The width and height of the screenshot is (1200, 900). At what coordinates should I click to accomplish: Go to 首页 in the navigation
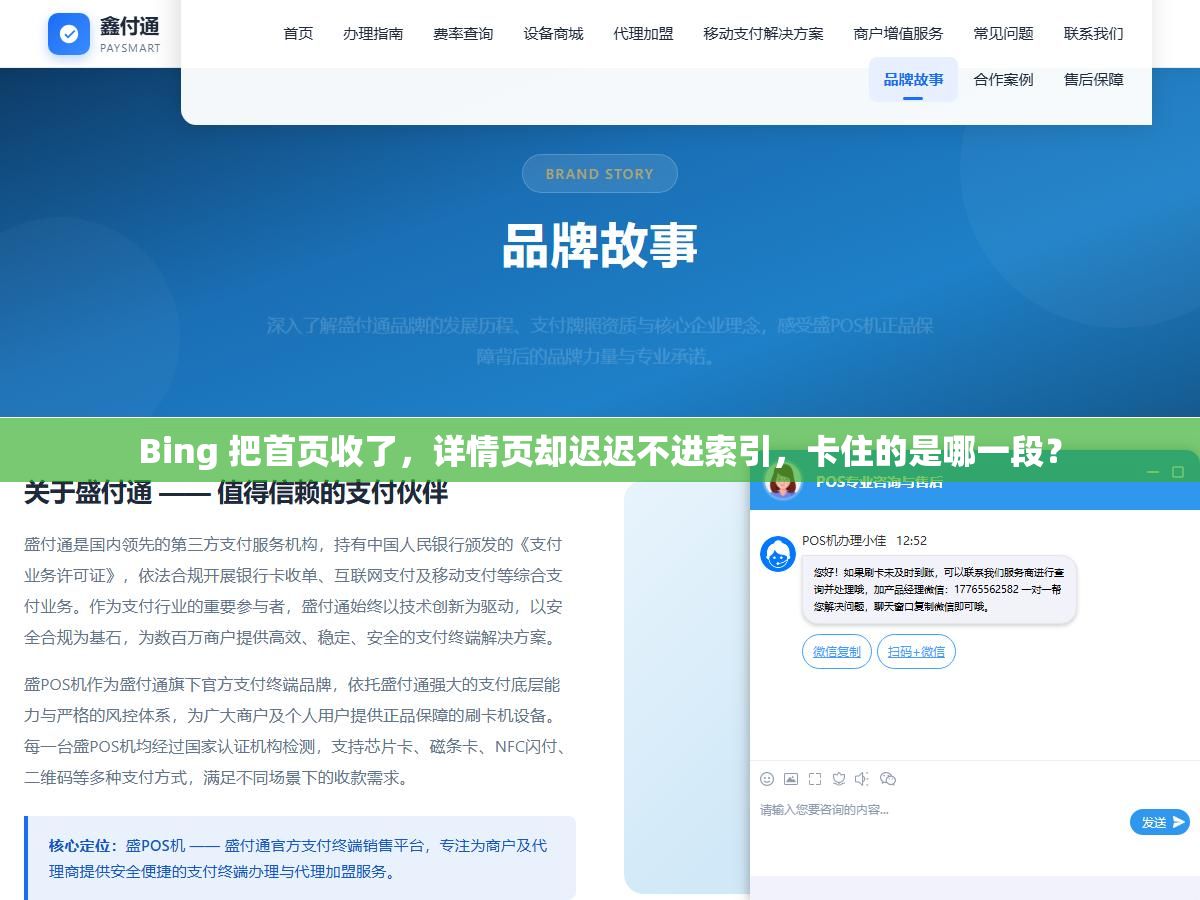coord(298,33)
